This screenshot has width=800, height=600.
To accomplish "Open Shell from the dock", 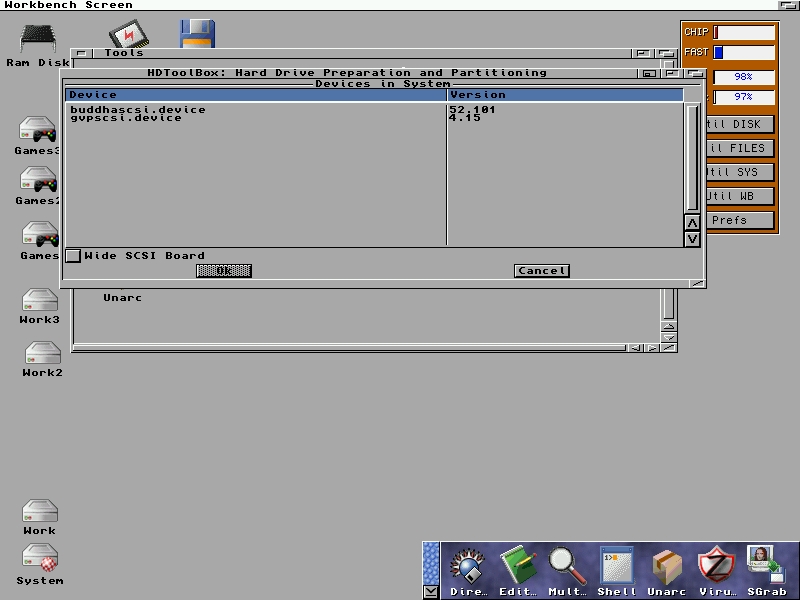I will point(617,571).
